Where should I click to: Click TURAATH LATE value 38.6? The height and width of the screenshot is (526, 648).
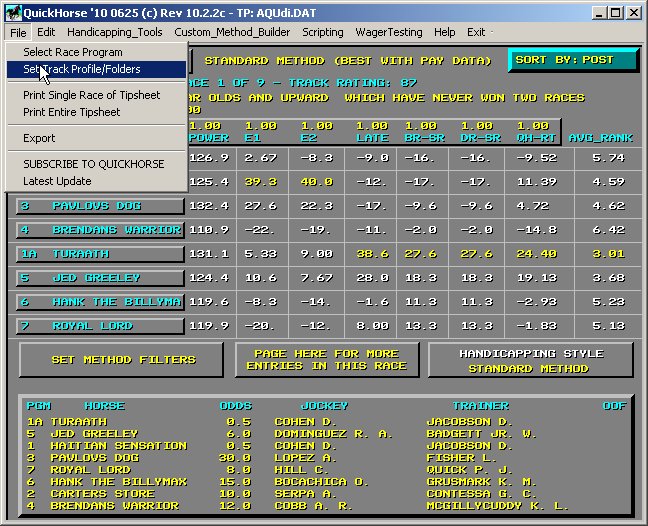click(372, 254)
